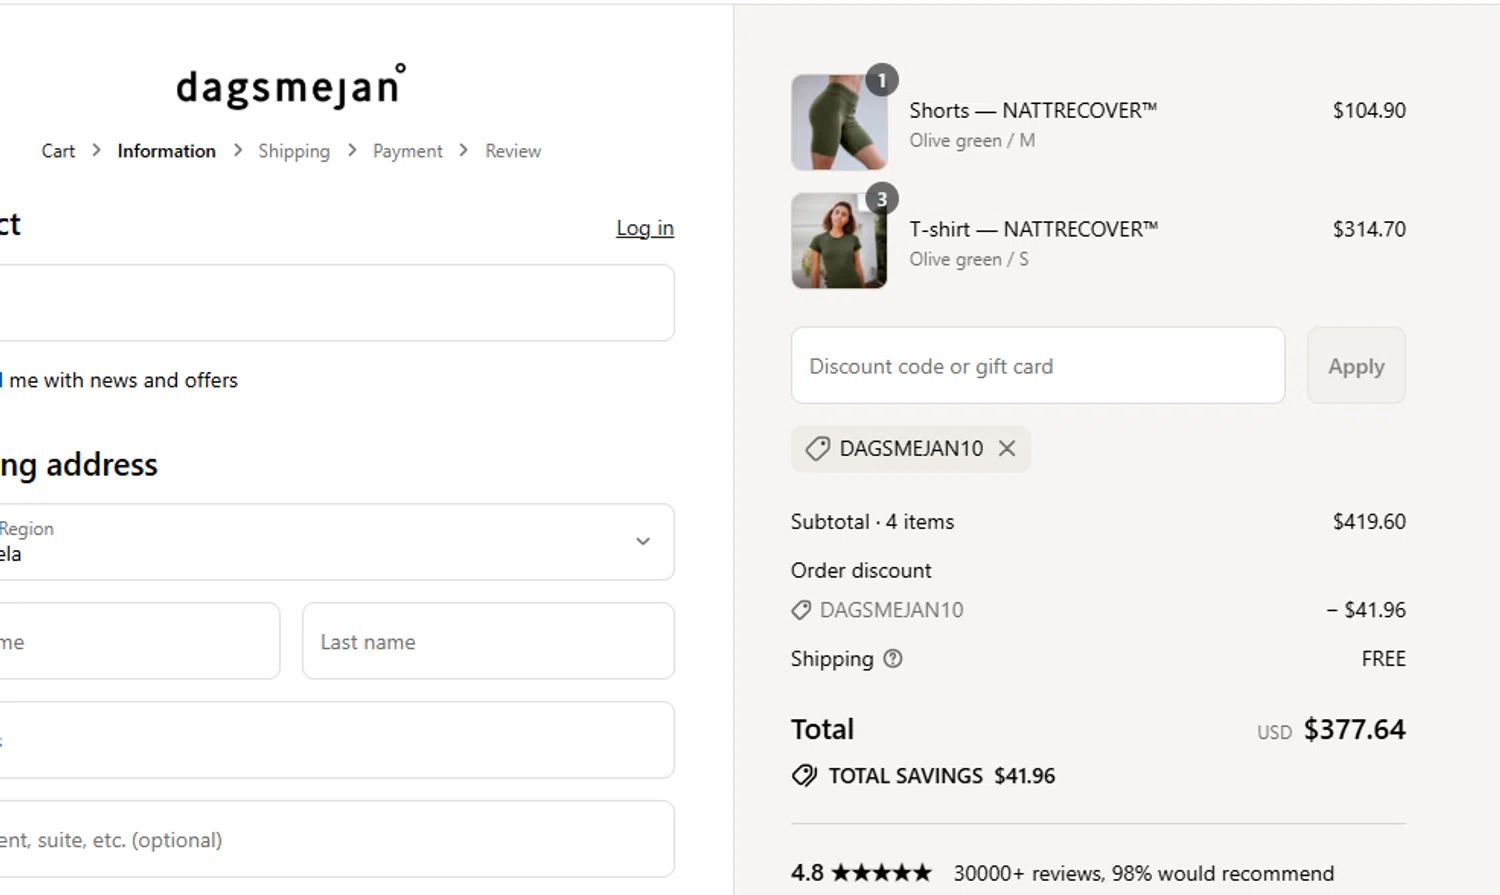The width and height of the screenshot is (1500, 895).
Task: Select the Review breadcrumb step
Action: (x=513, y=151)
